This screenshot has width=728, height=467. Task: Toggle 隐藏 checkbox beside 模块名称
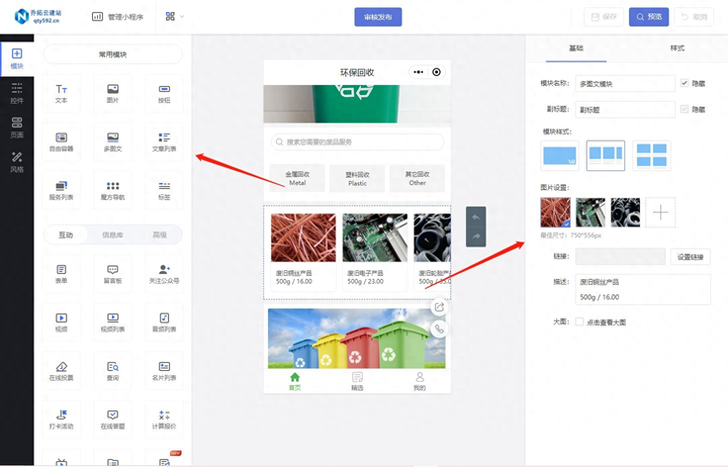pos(684,83)
